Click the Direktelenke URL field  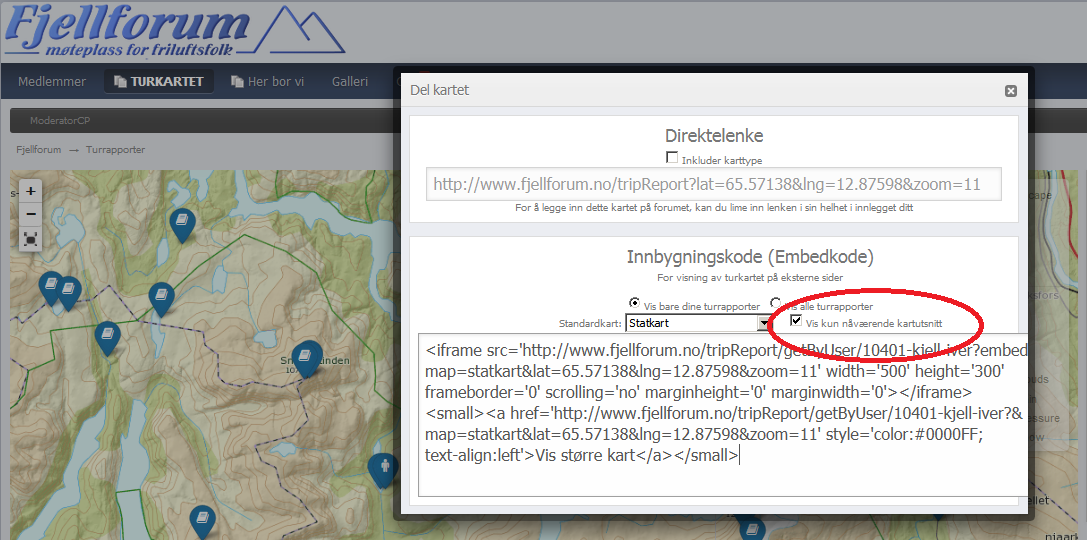[713, 184]
